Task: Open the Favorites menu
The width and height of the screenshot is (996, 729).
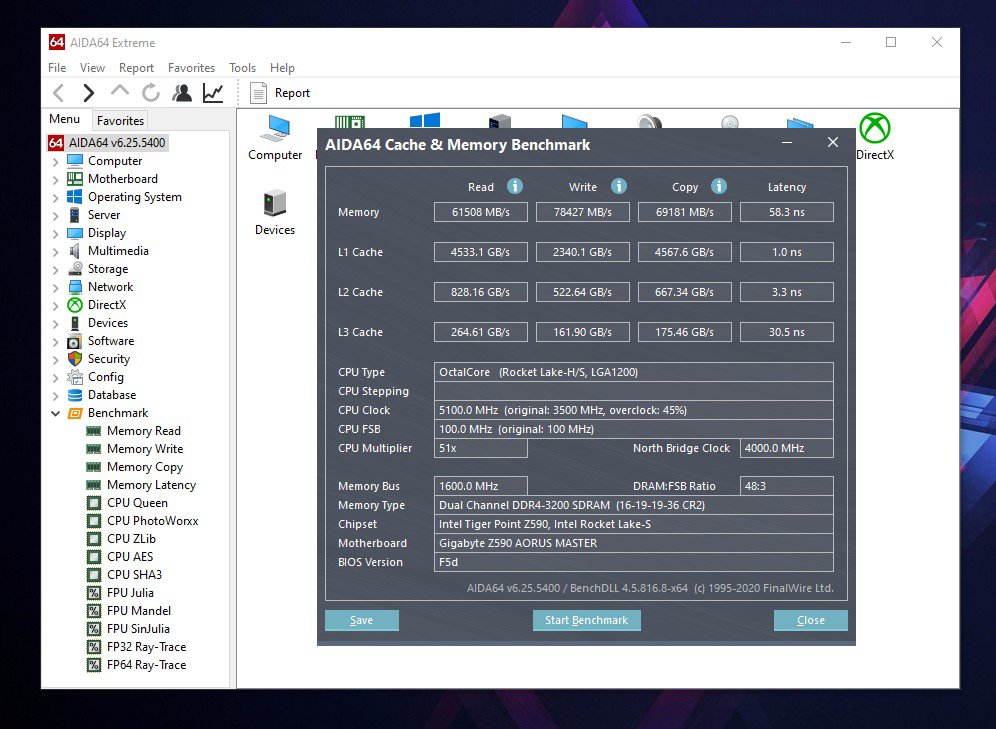Action: 191,67
